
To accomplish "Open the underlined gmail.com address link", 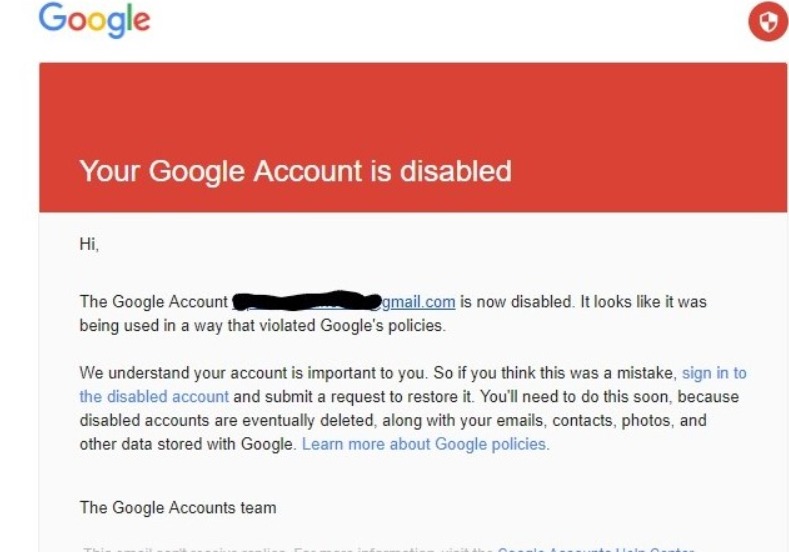I will (x=419, y=302).
